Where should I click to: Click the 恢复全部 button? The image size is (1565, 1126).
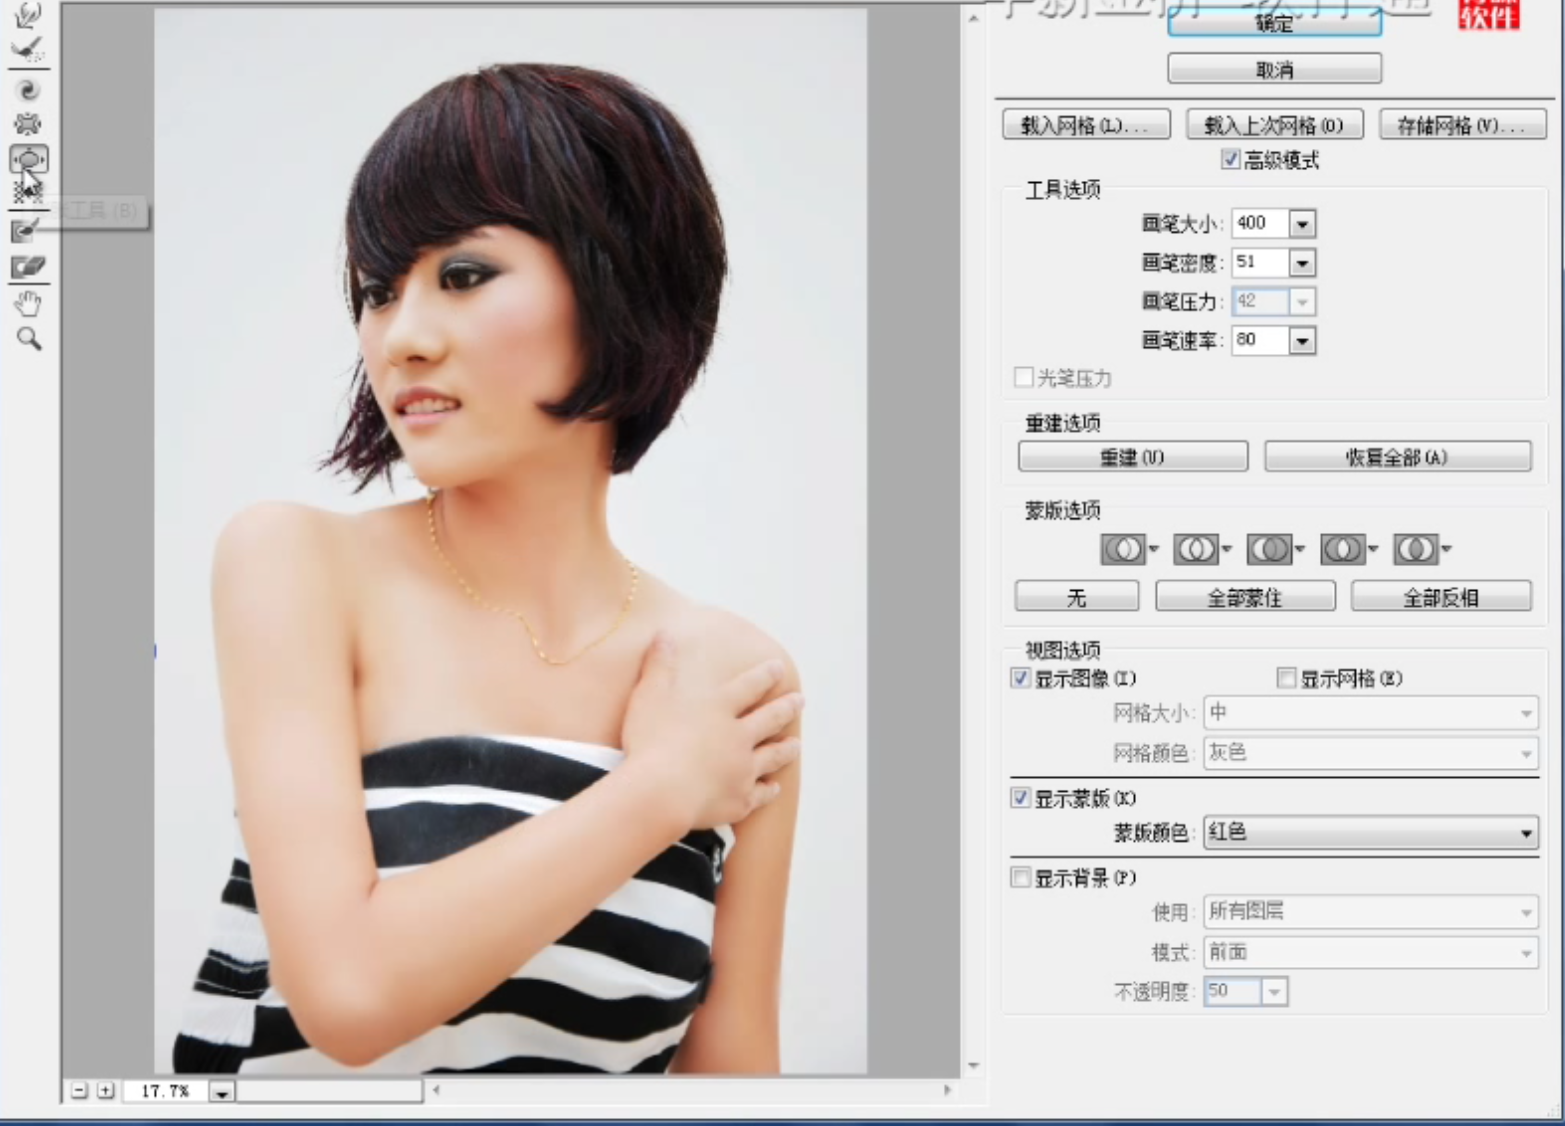point(1397,457)
